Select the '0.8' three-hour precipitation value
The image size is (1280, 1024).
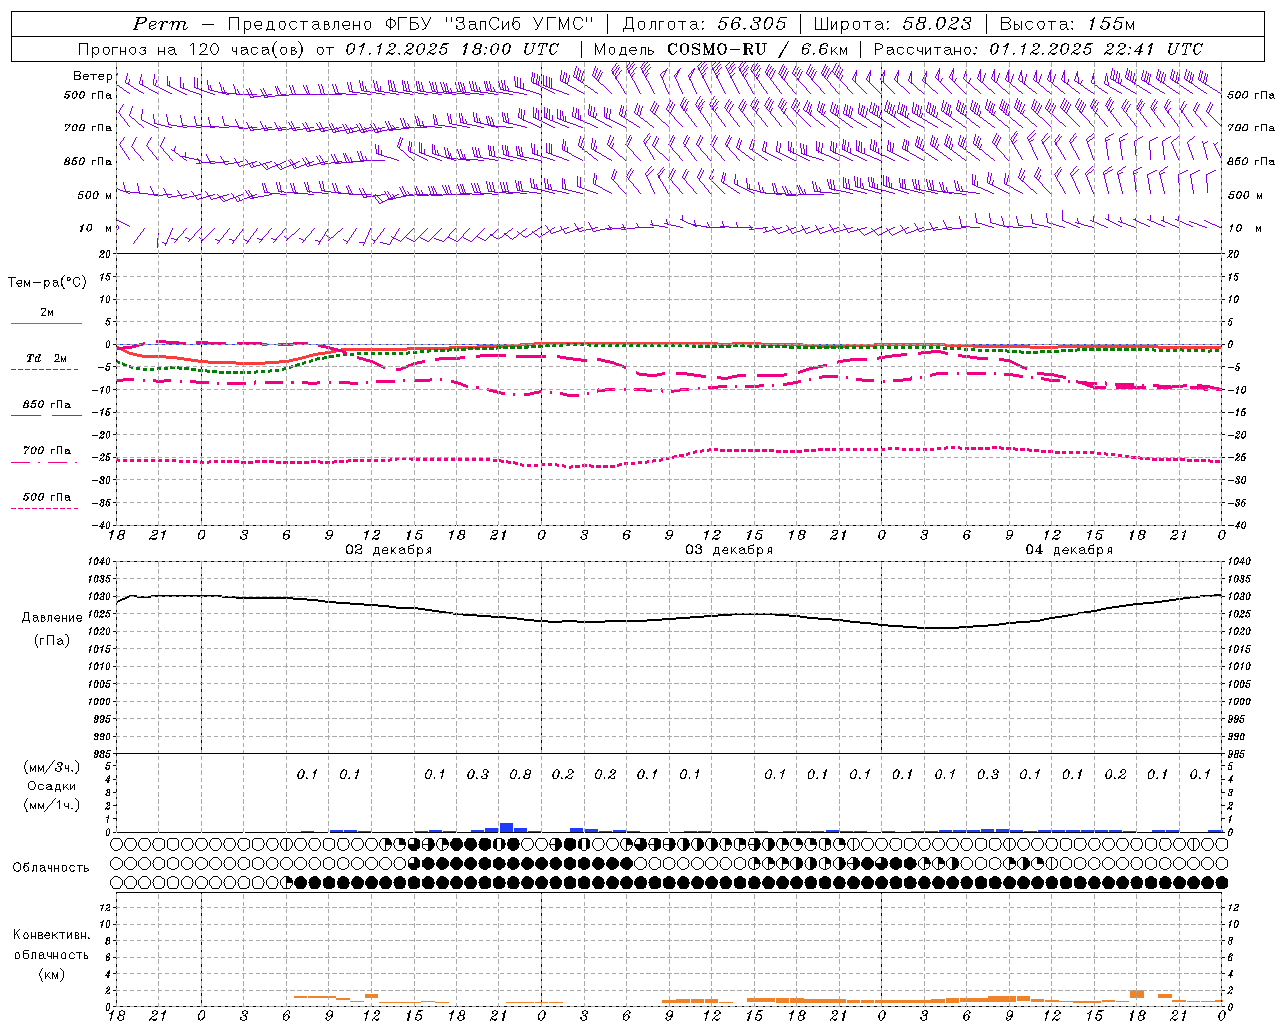point(520,774)
